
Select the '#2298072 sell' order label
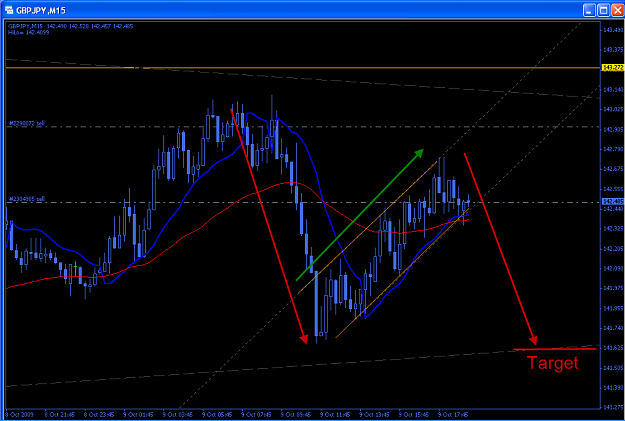26,124
